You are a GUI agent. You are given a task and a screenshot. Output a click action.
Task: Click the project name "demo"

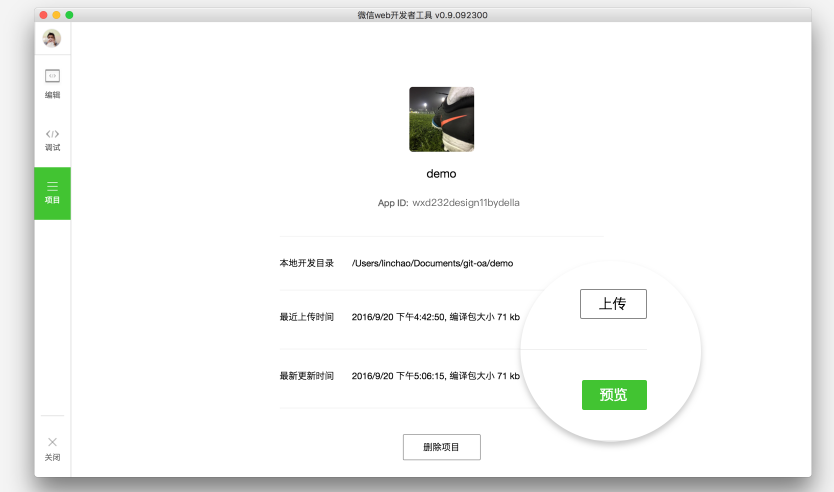click(x=441, y=174)
